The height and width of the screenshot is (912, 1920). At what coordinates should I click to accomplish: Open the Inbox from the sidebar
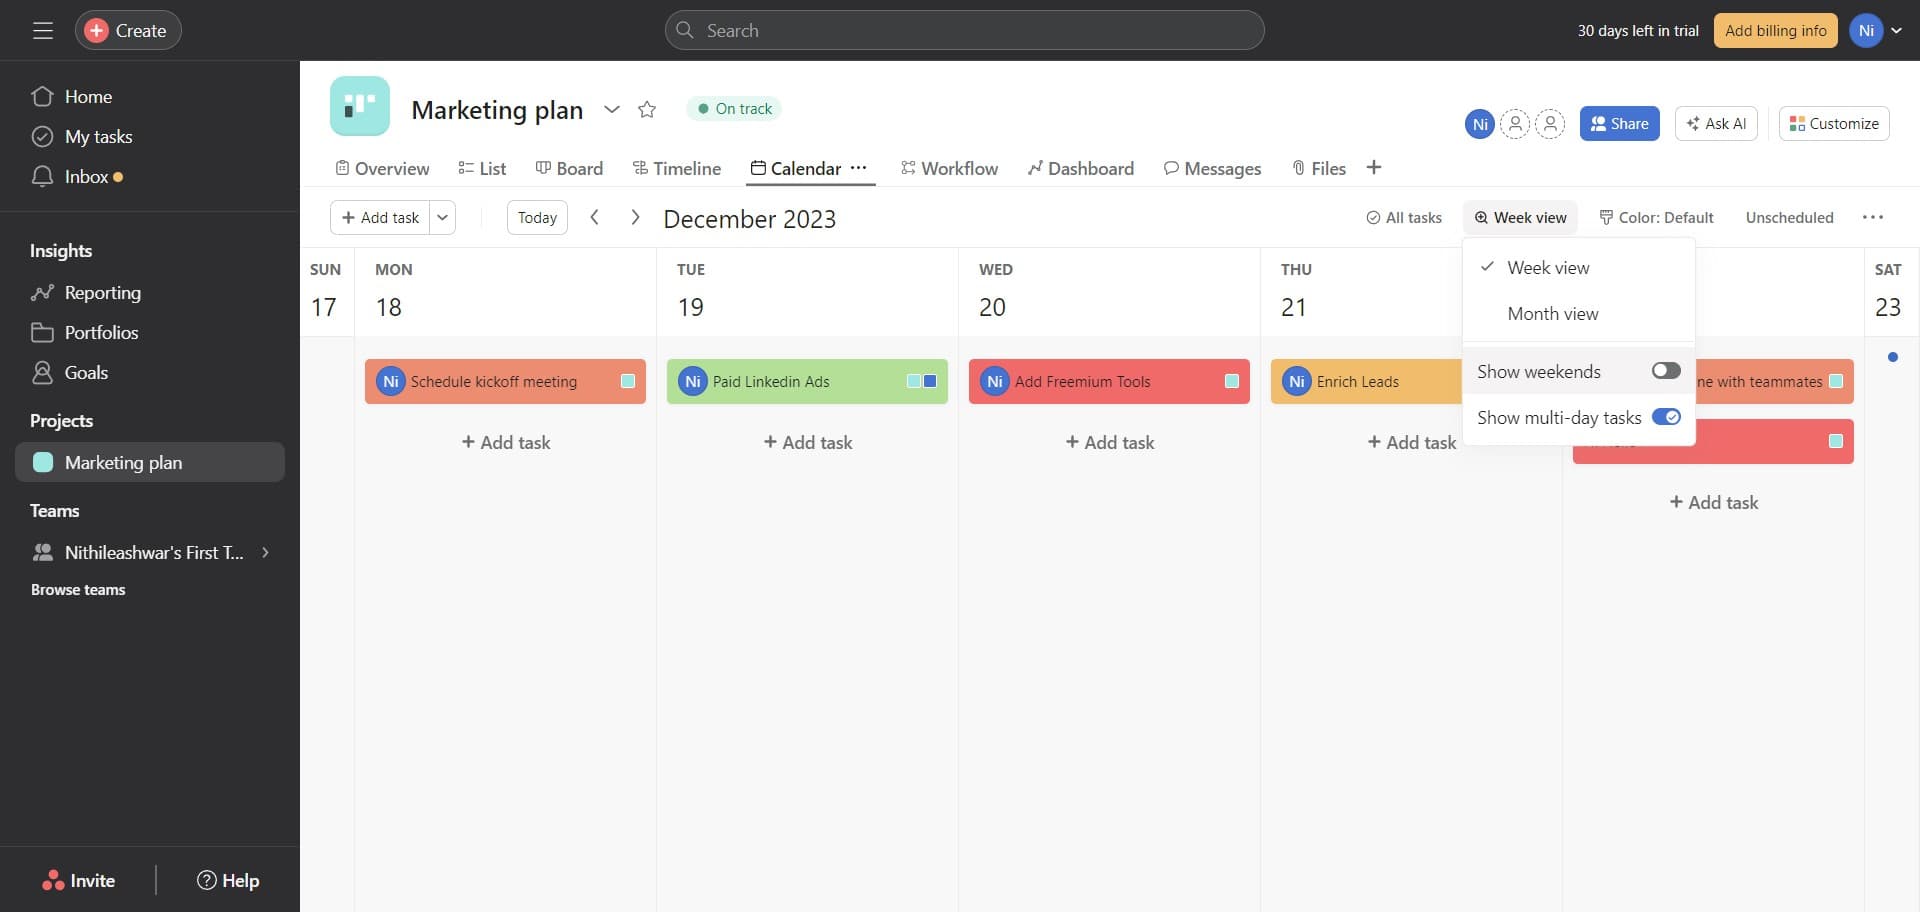[x=85, y=176]
